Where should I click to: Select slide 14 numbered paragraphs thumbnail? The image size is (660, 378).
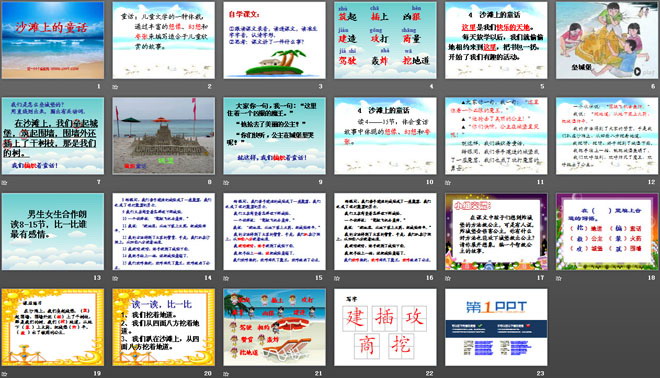point(164,232)
